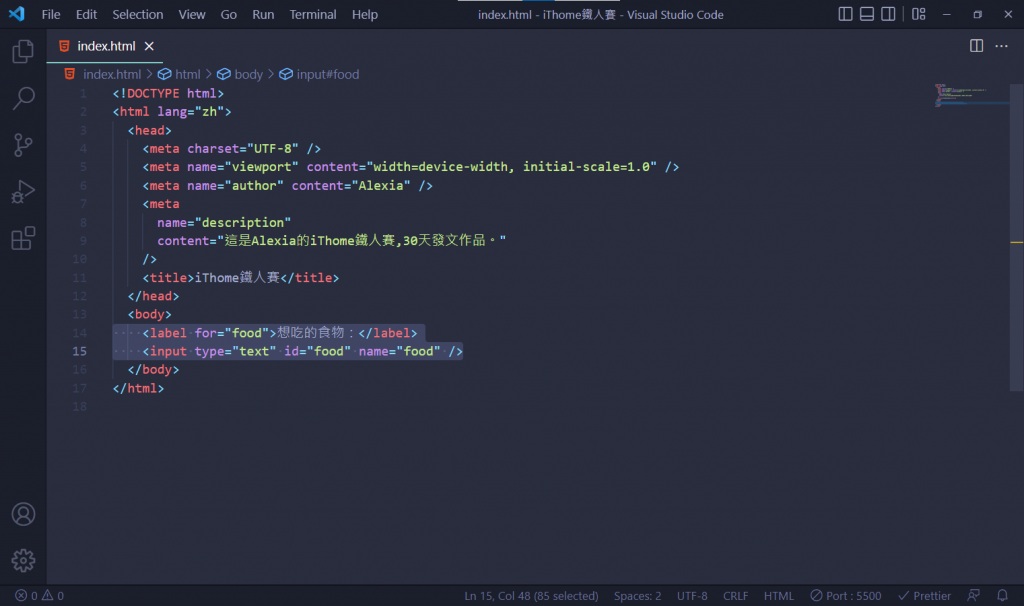Click the closing </body> tag line

[153, 370]
